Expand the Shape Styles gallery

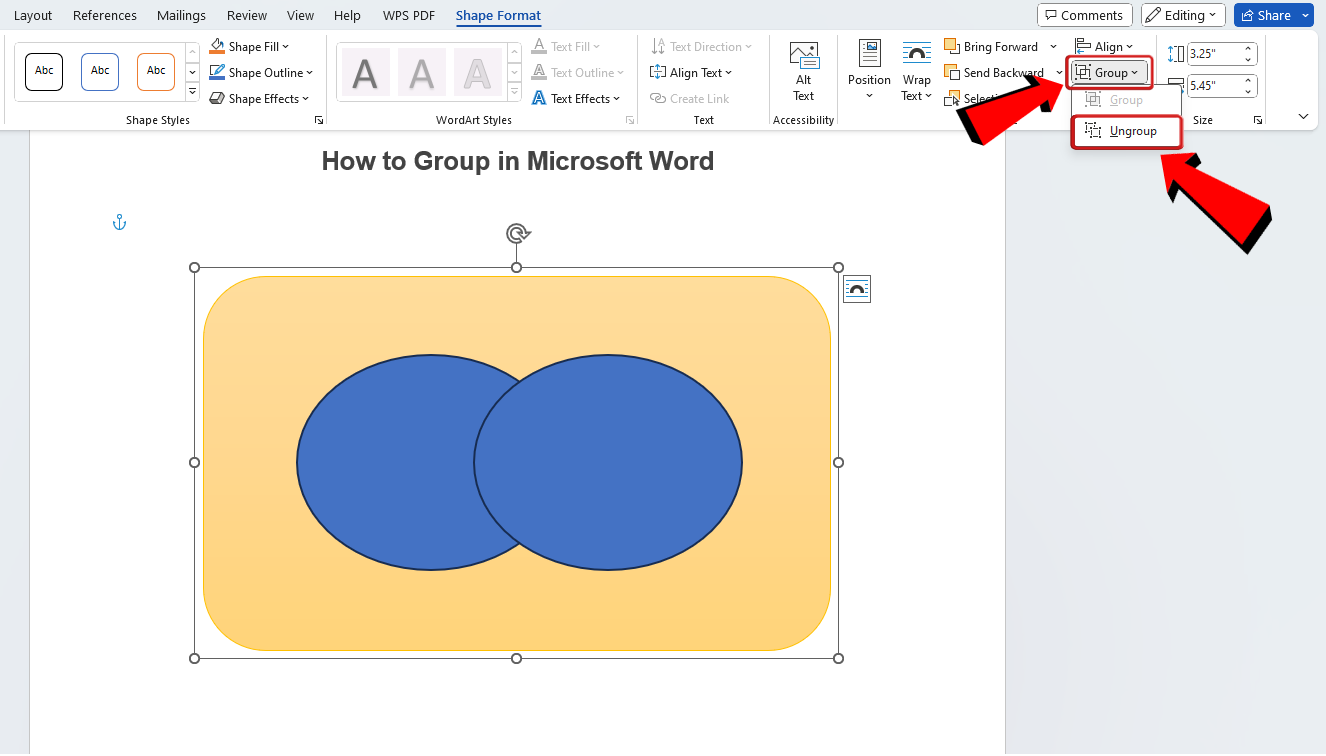click(191, 90)
